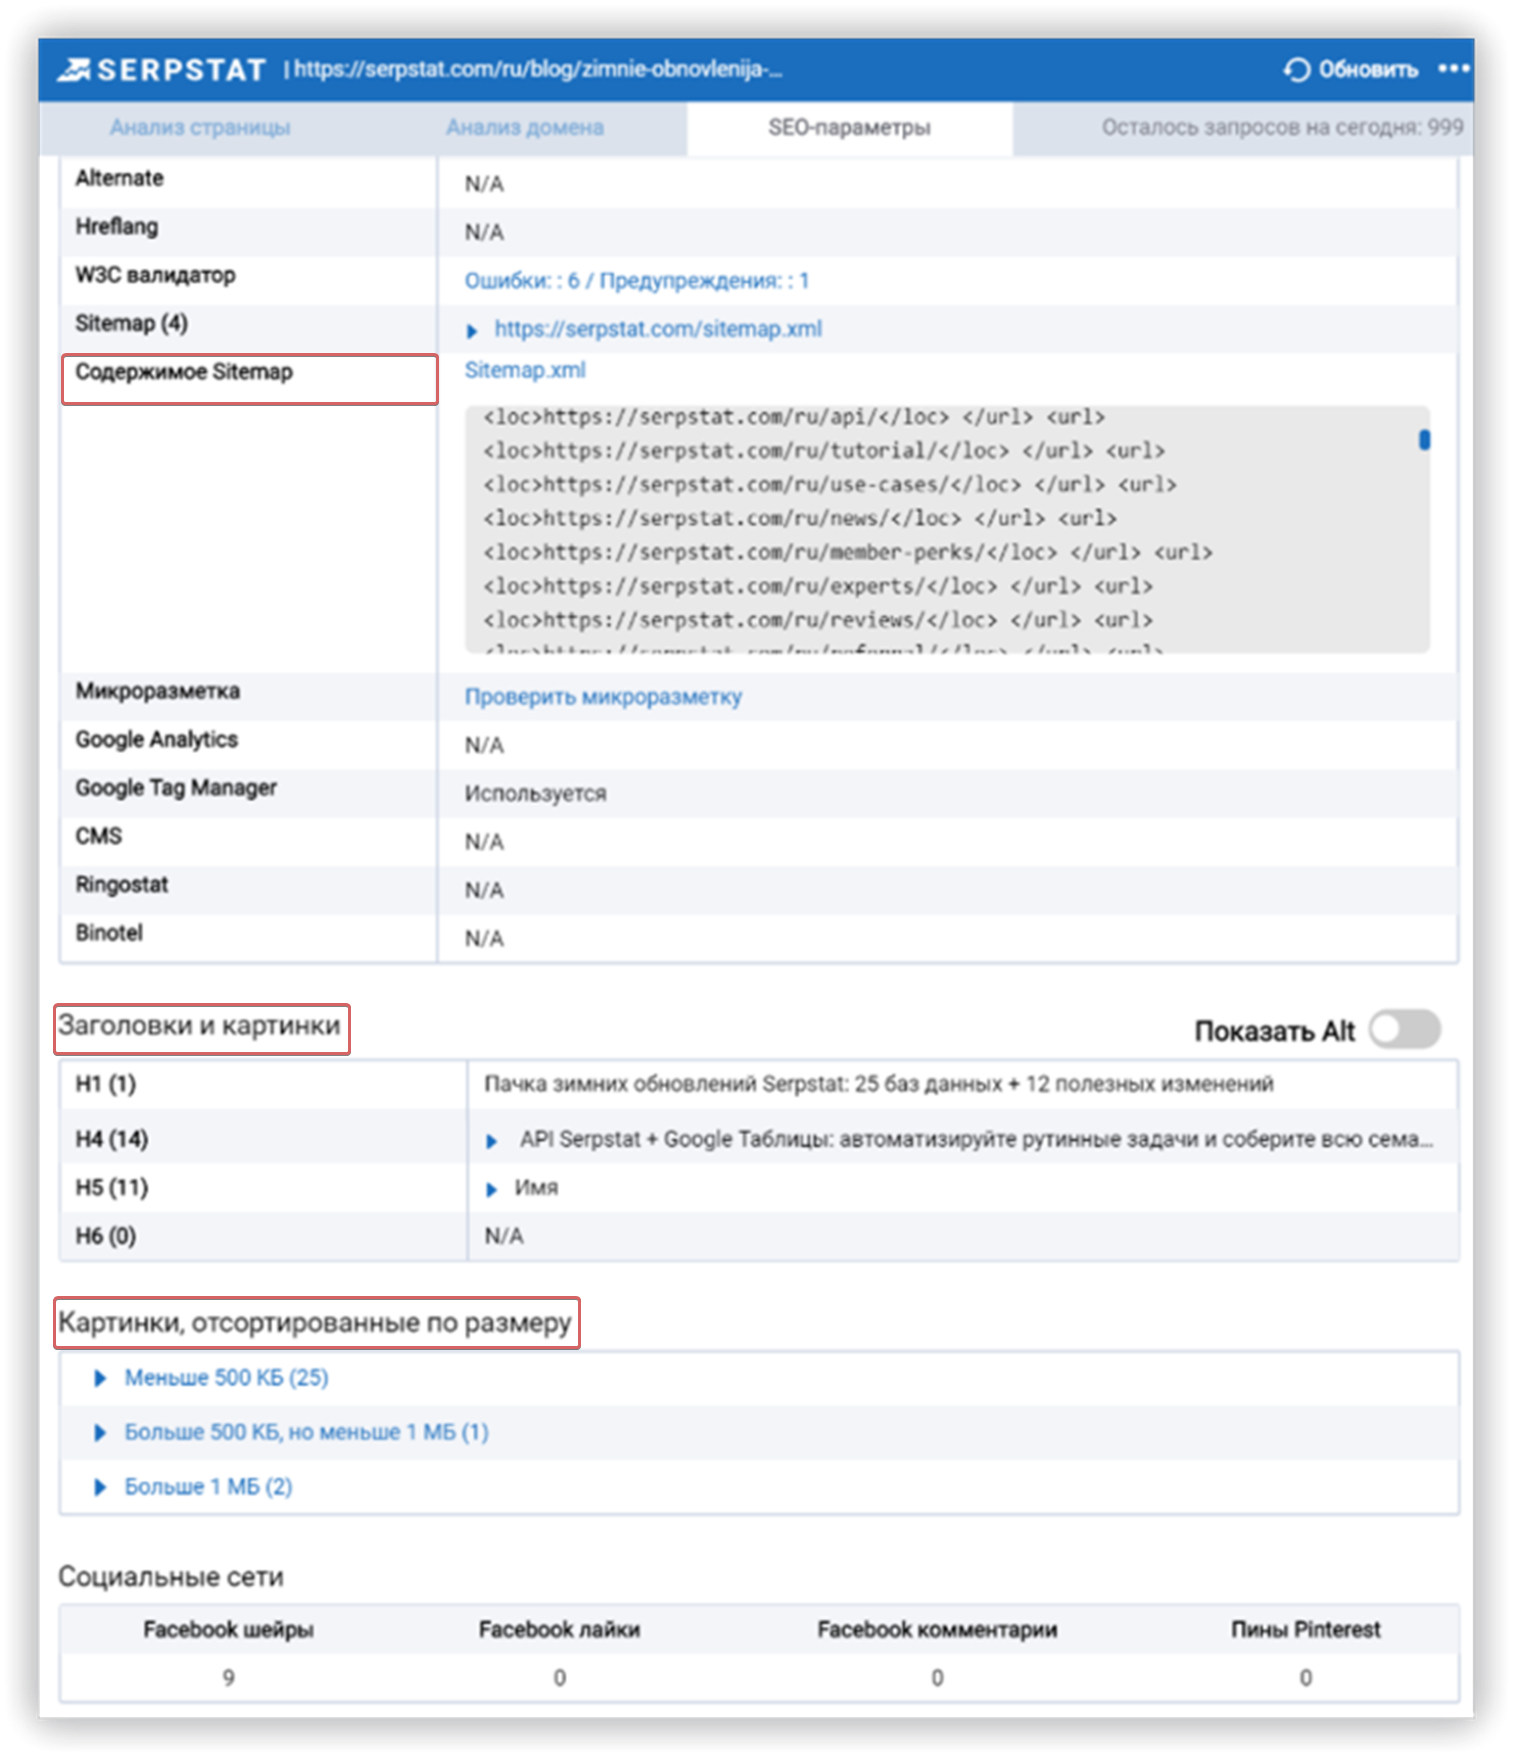Screen dimensions: 1513x1757
Task: Open the W3C validator errors and warnings link
Action: (636, 281)
